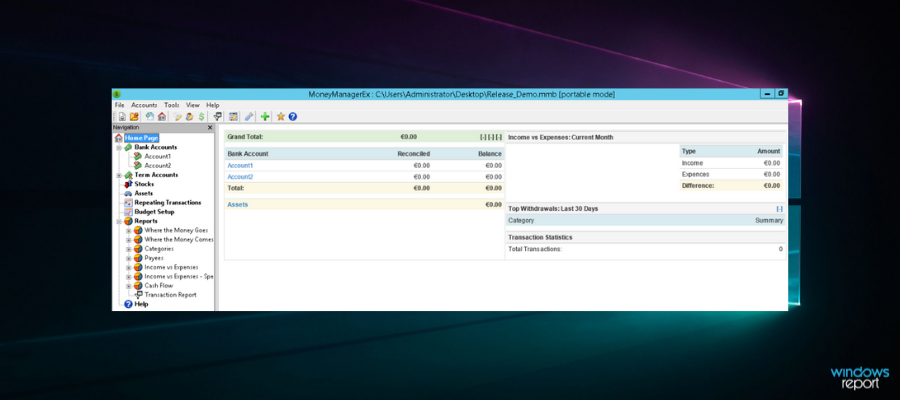The width and height of the screenshot is (900, 400).
Task: Expand the Categories report node
Action: point(129,249)
